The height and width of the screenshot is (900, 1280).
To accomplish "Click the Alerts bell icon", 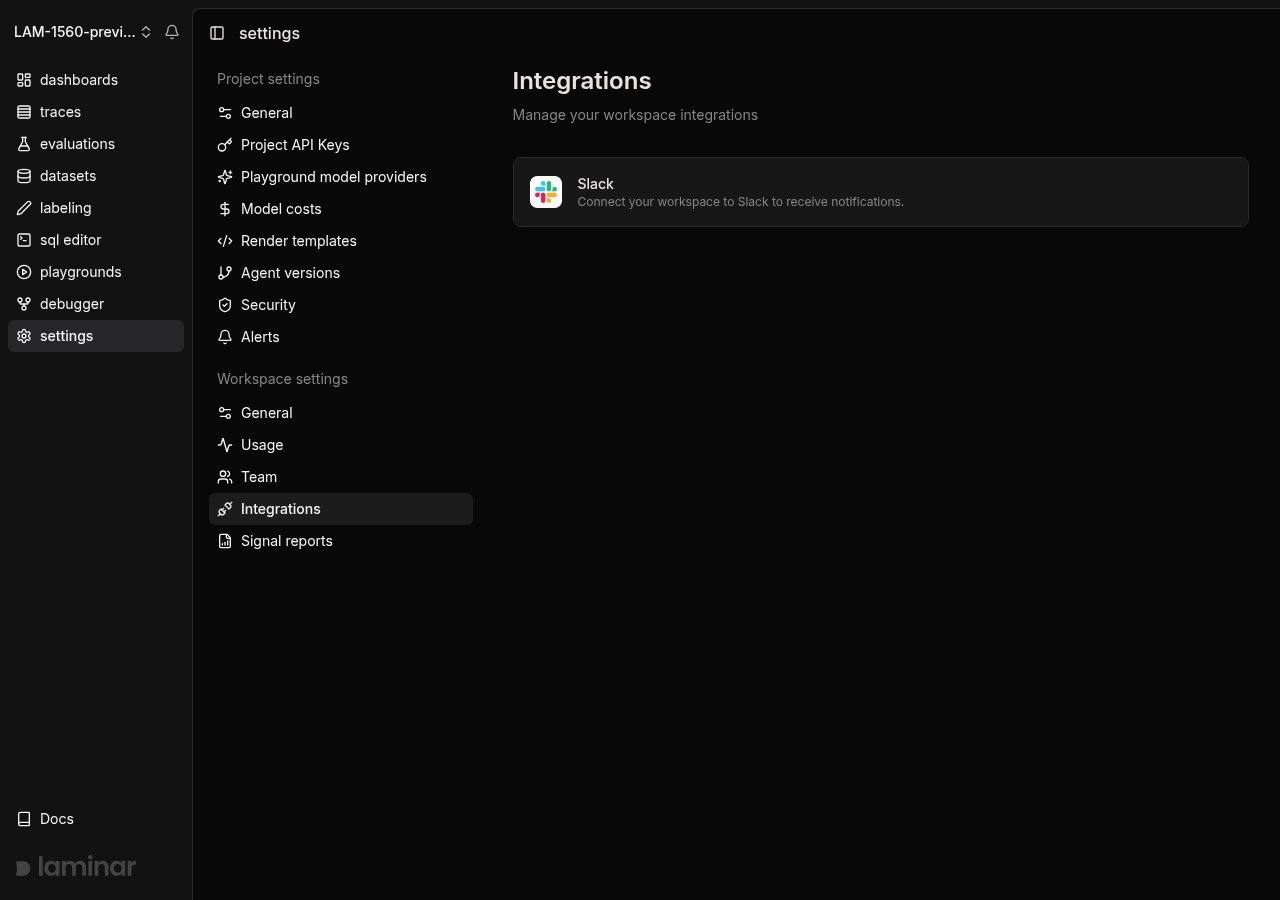I will tap(225, 337).
